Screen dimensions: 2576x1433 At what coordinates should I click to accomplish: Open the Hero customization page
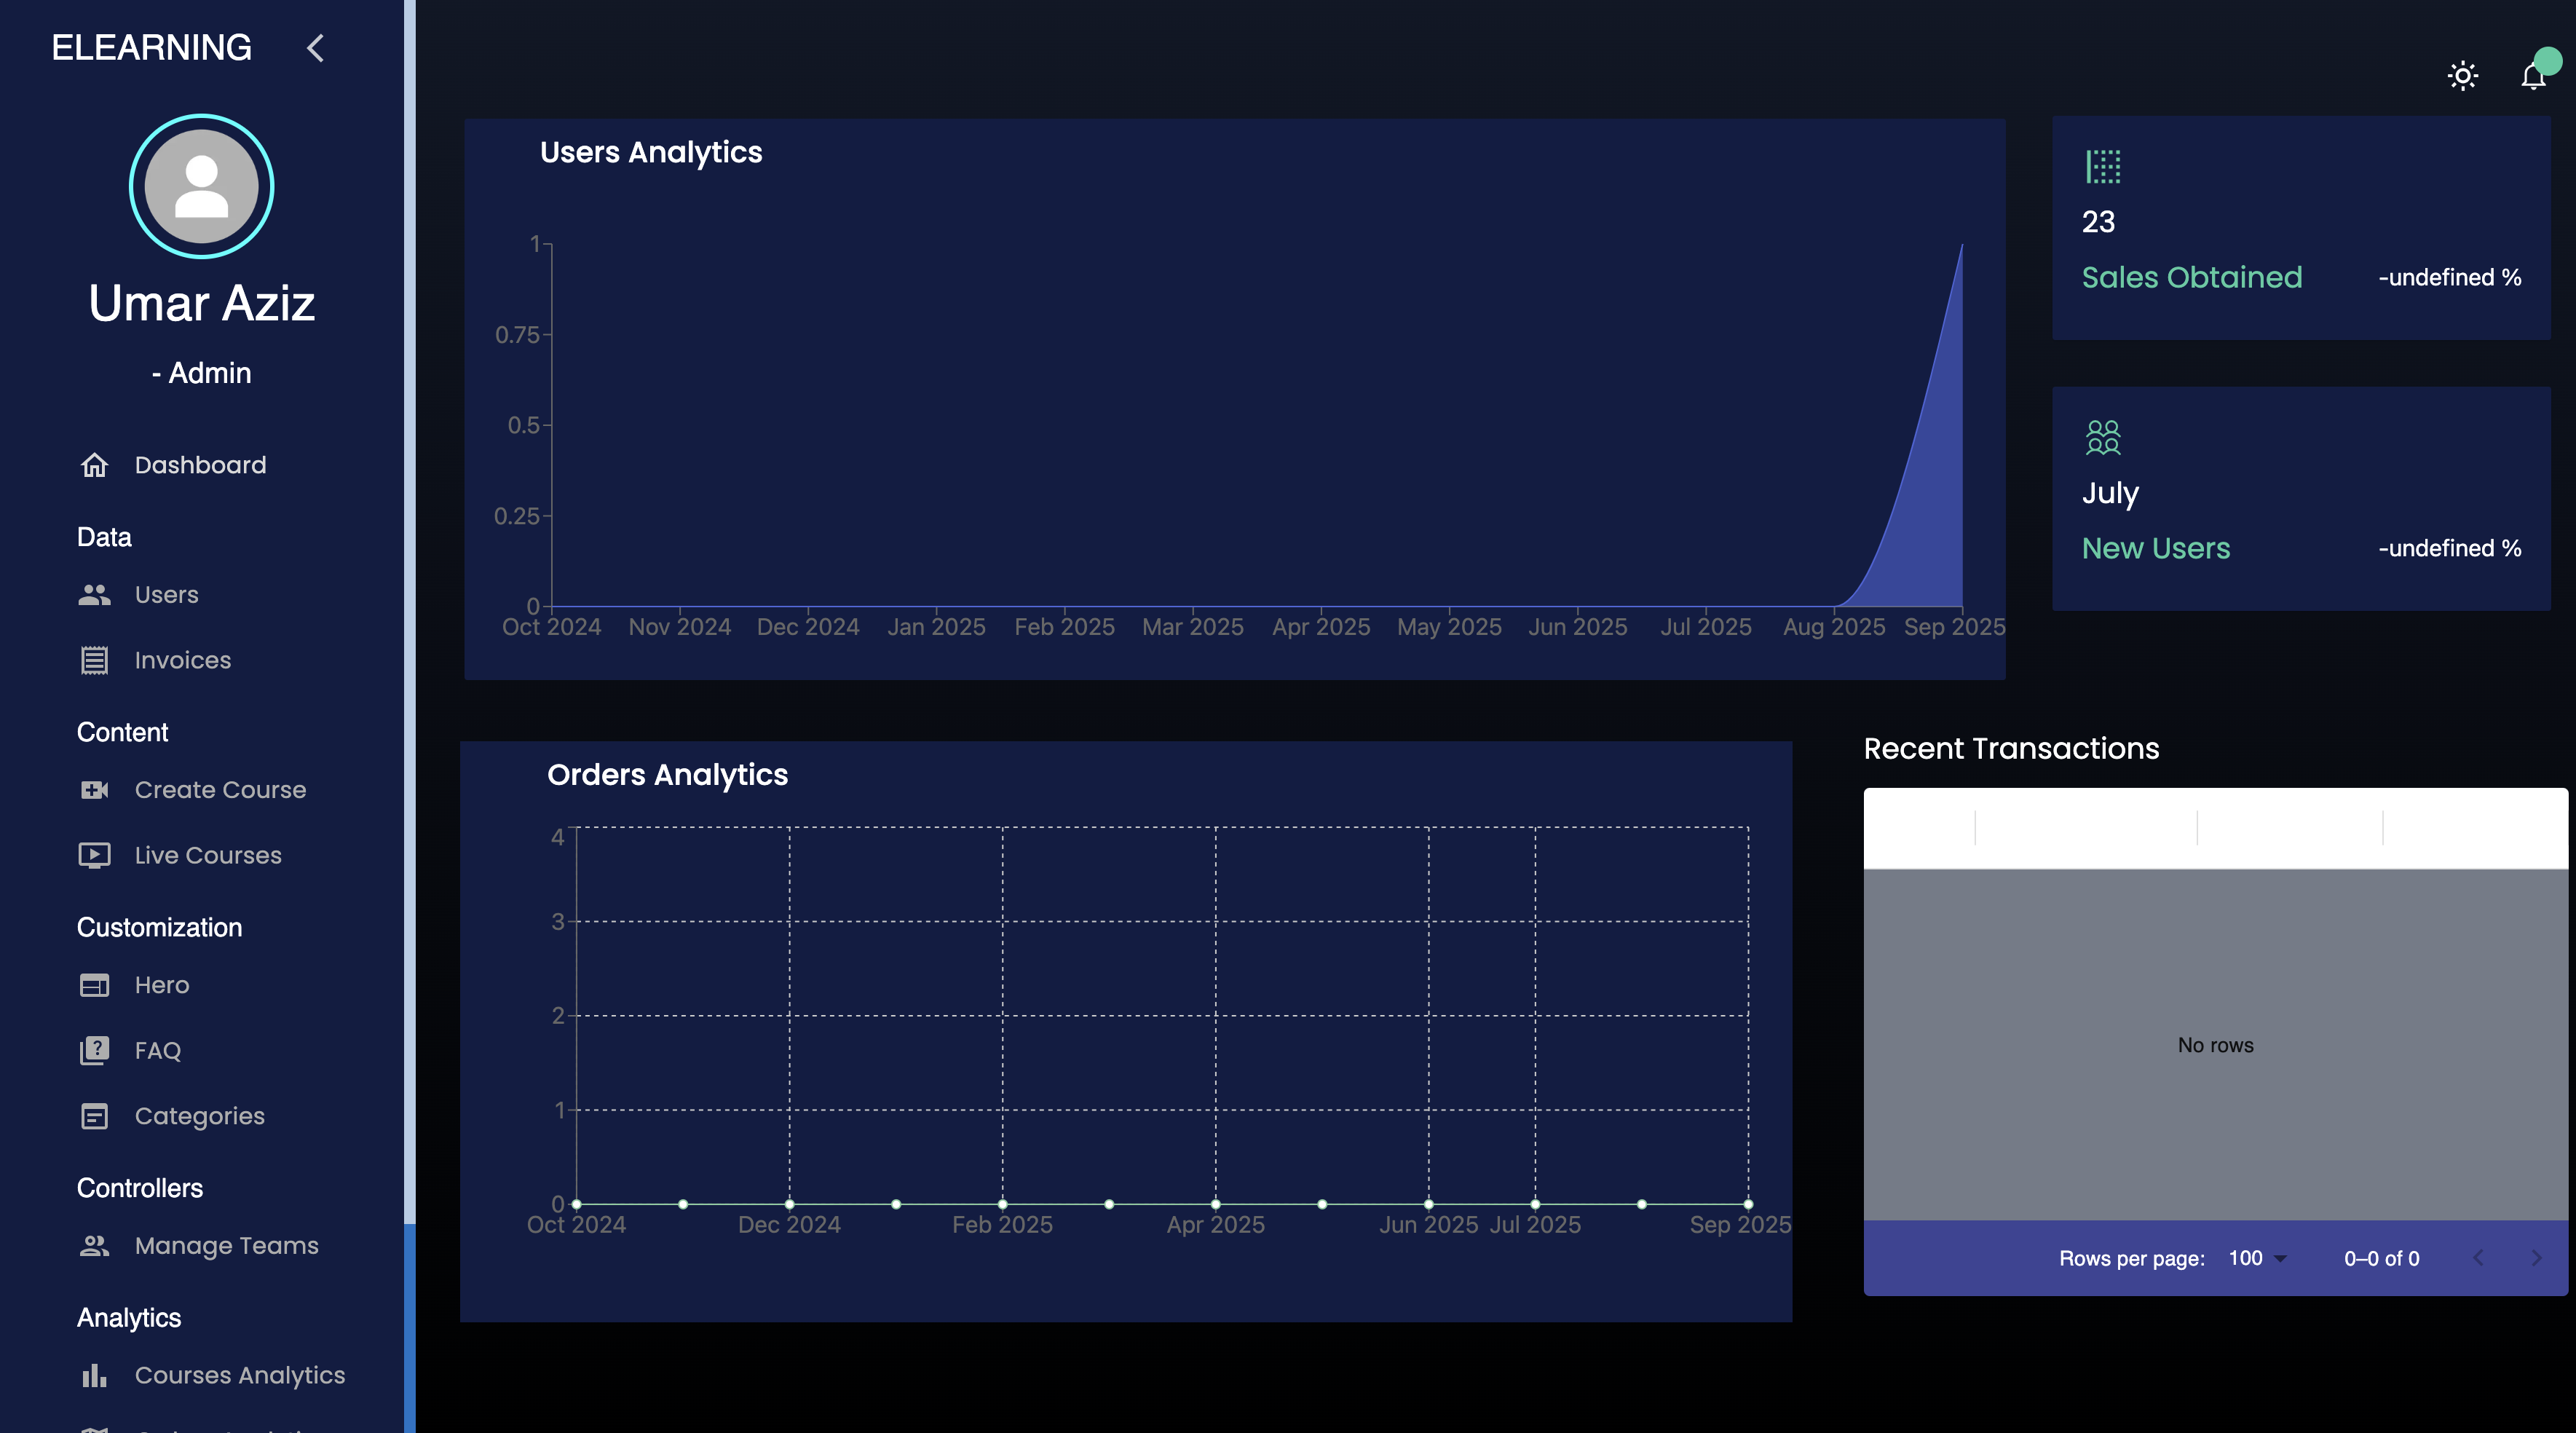coord(161,985)
